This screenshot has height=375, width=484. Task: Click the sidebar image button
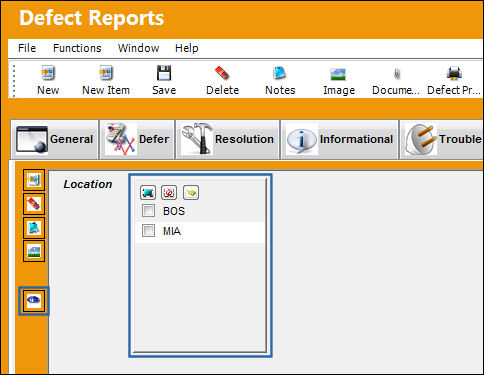click(x=34, y=251)
